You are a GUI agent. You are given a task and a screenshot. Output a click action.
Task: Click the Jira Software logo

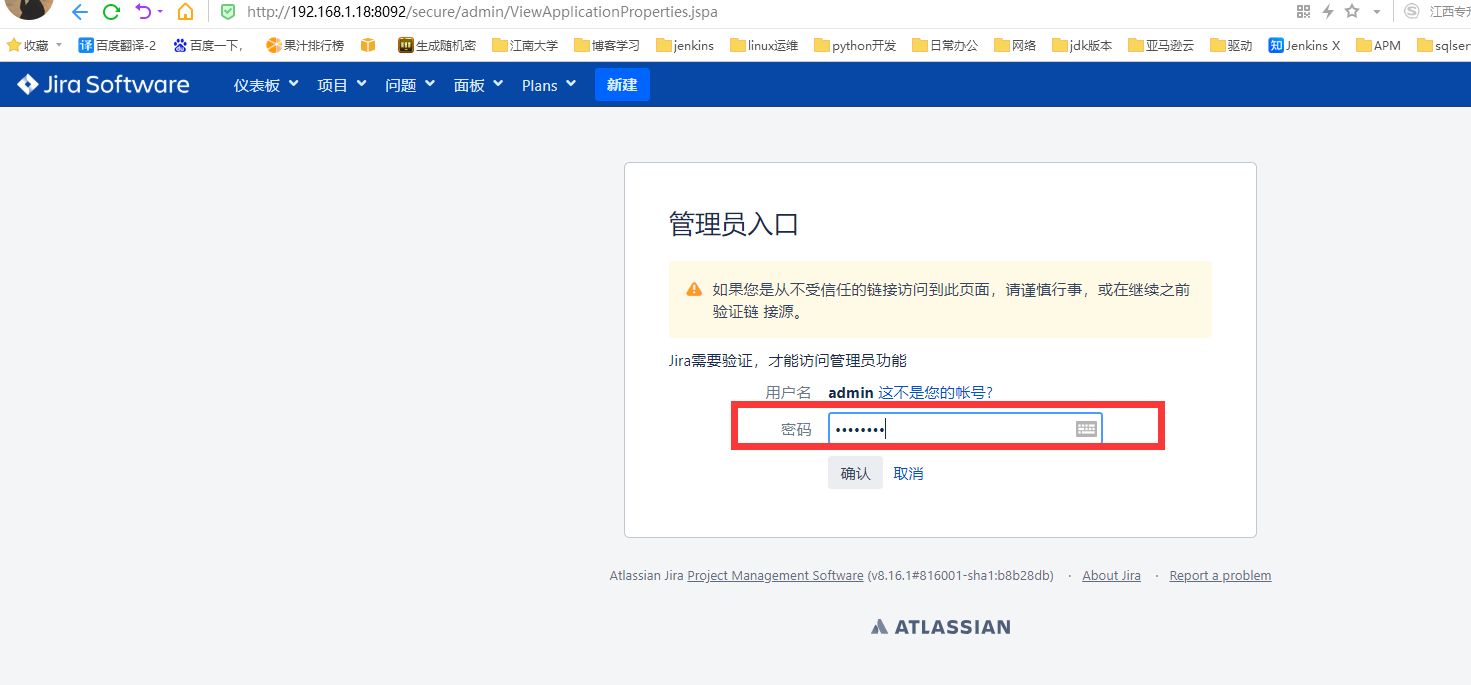click(103, 85)
